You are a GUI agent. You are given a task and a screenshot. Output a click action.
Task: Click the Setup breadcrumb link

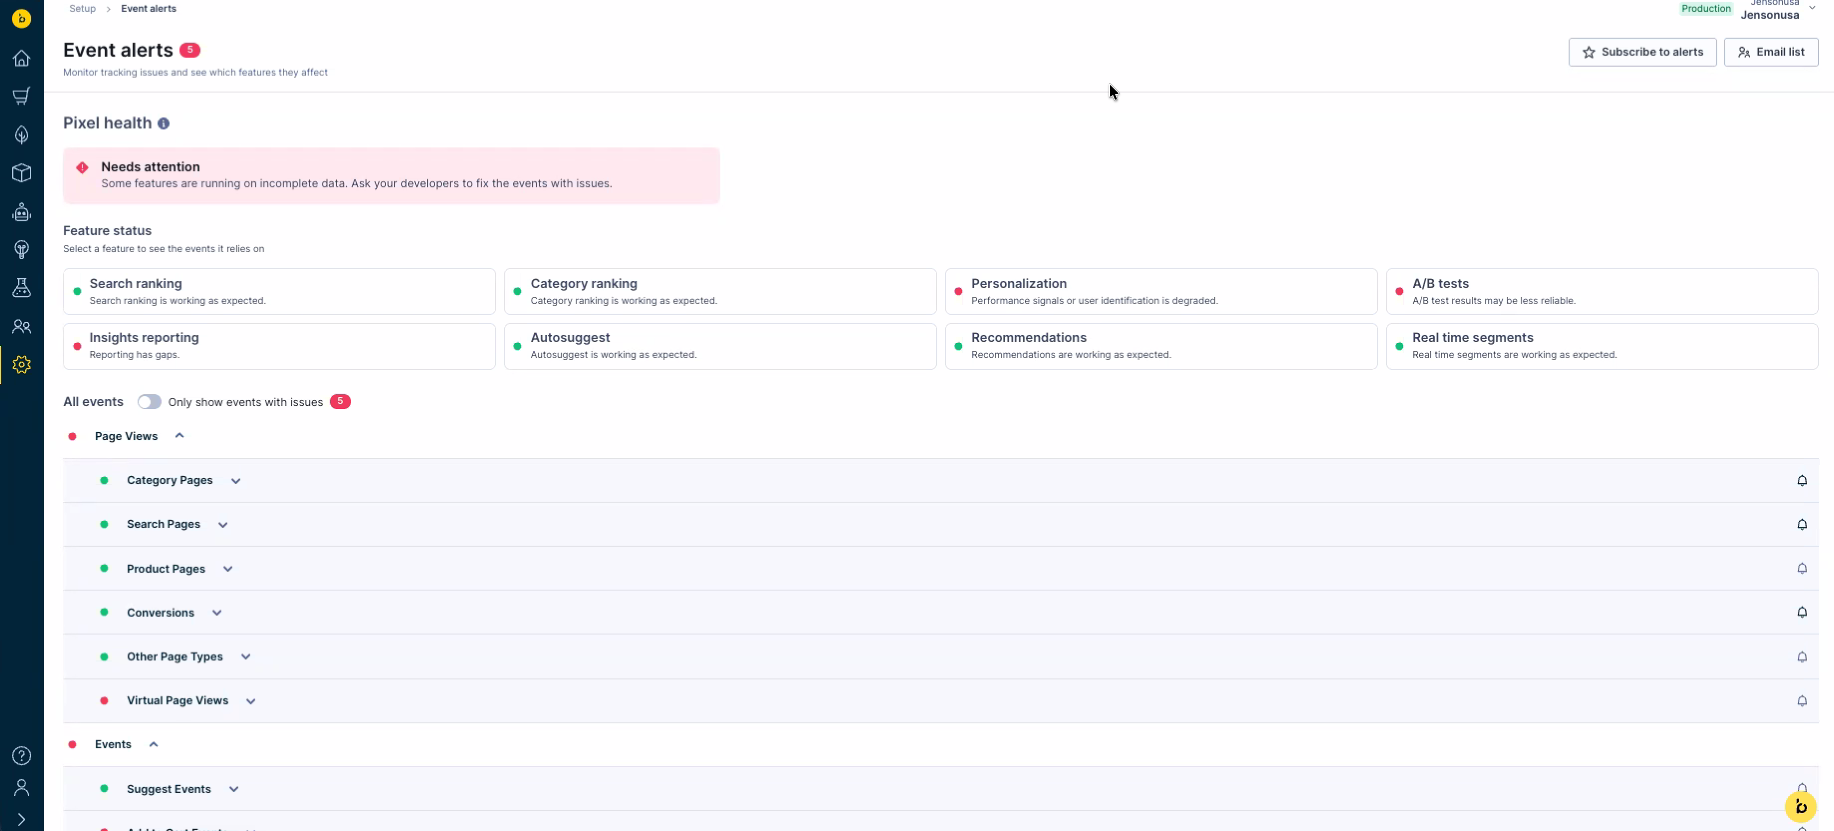tap(82, 8)
